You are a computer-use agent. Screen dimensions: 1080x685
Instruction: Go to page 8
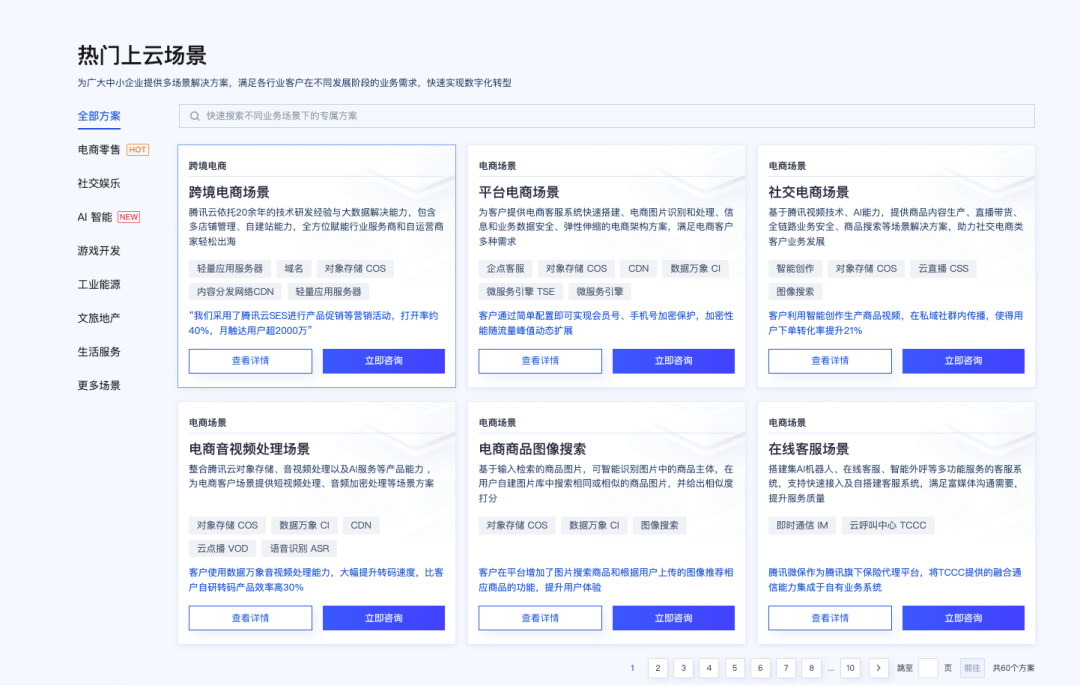(811, 668)
